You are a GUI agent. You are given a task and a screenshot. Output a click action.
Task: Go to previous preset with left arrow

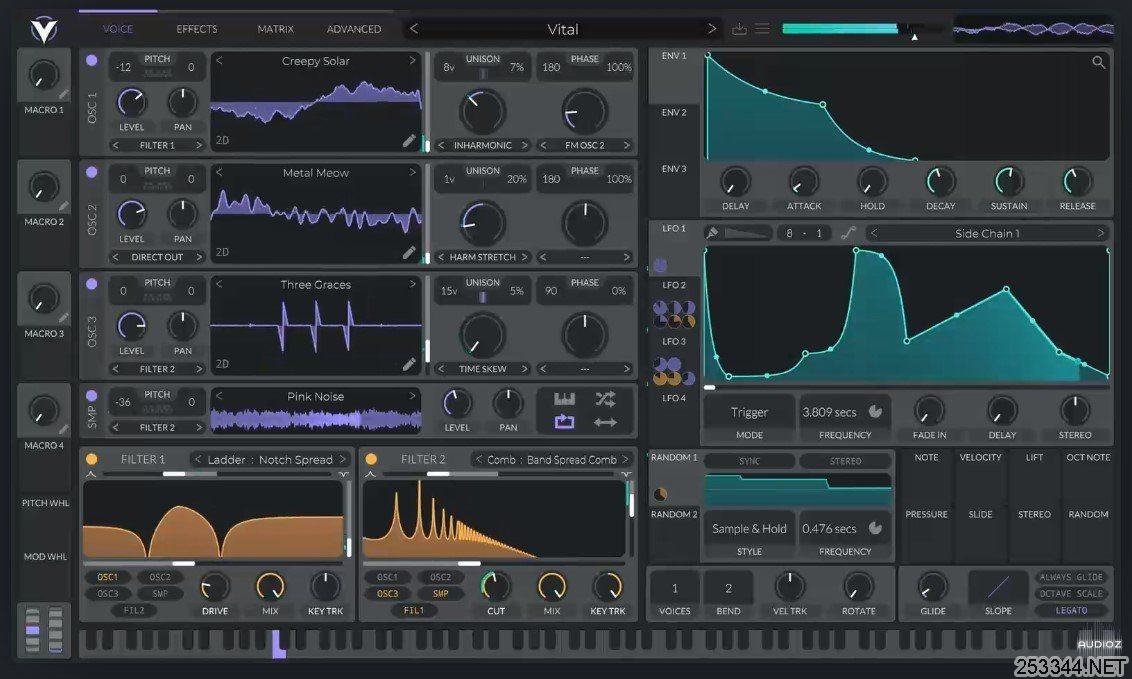(x=414, y=29)
